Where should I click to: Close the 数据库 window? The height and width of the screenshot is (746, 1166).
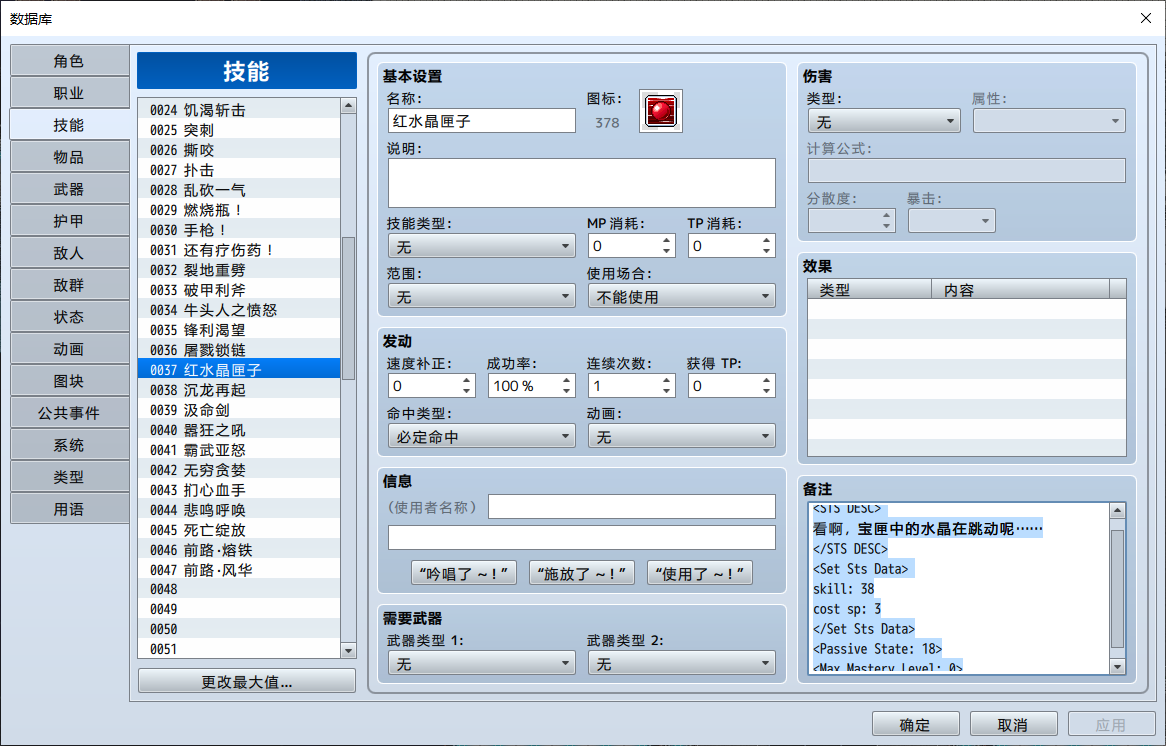[1146, 18]
